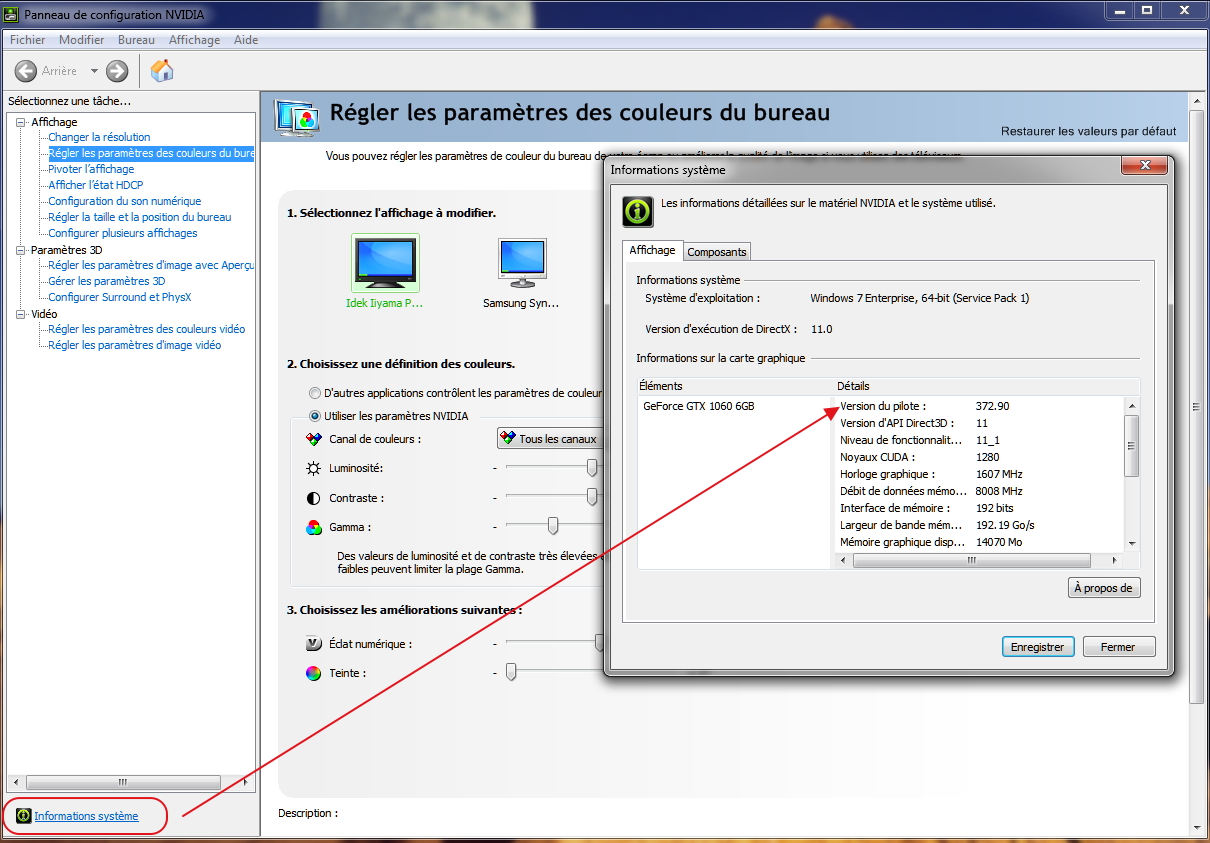Click the task tree horizontal scrollbar
This screenshot has height=843, width=1210.
click(x=124, y=782)
